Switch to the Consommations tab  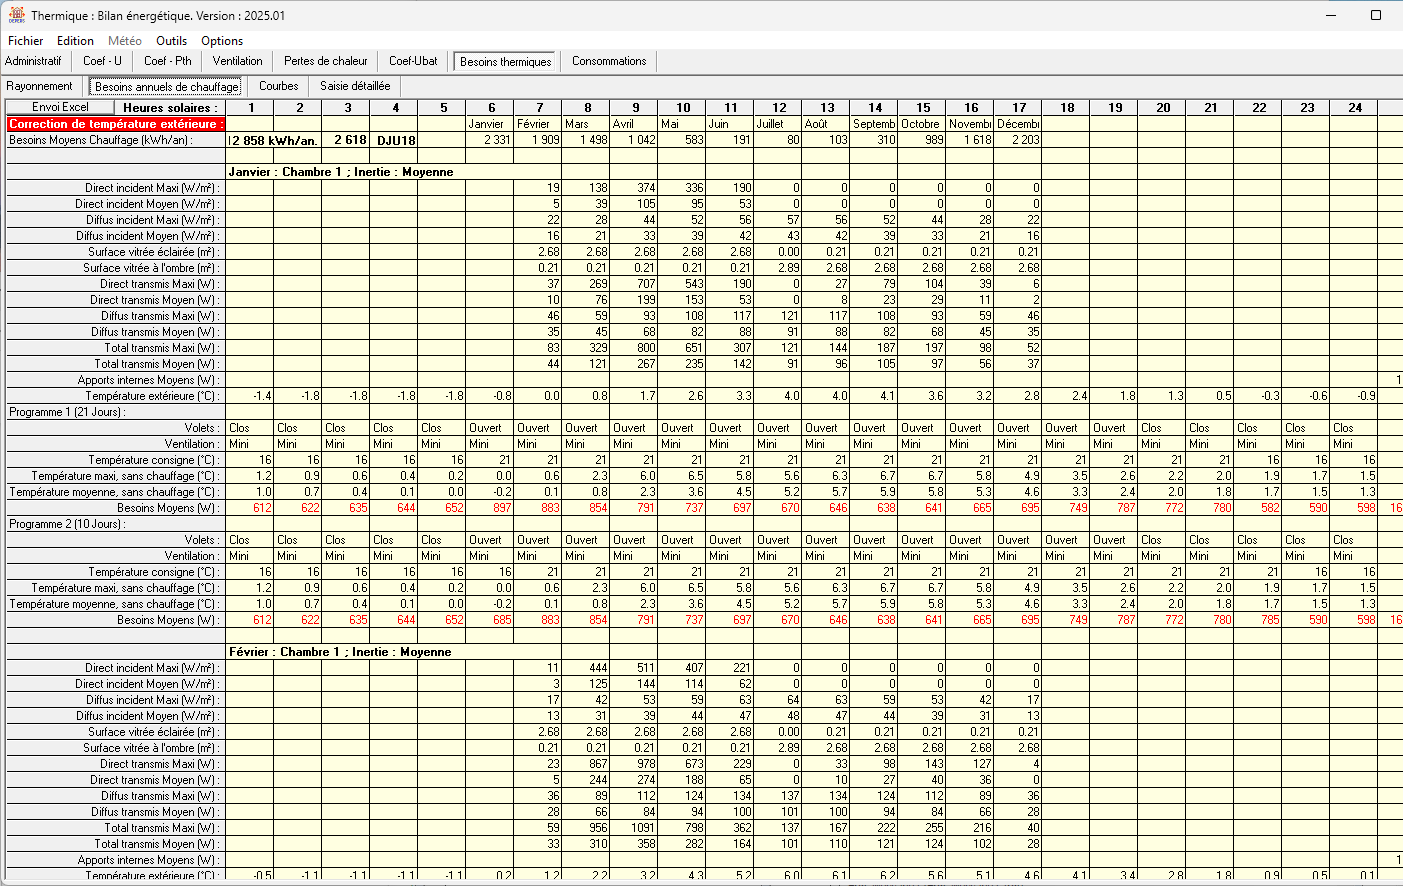point(608,61)
